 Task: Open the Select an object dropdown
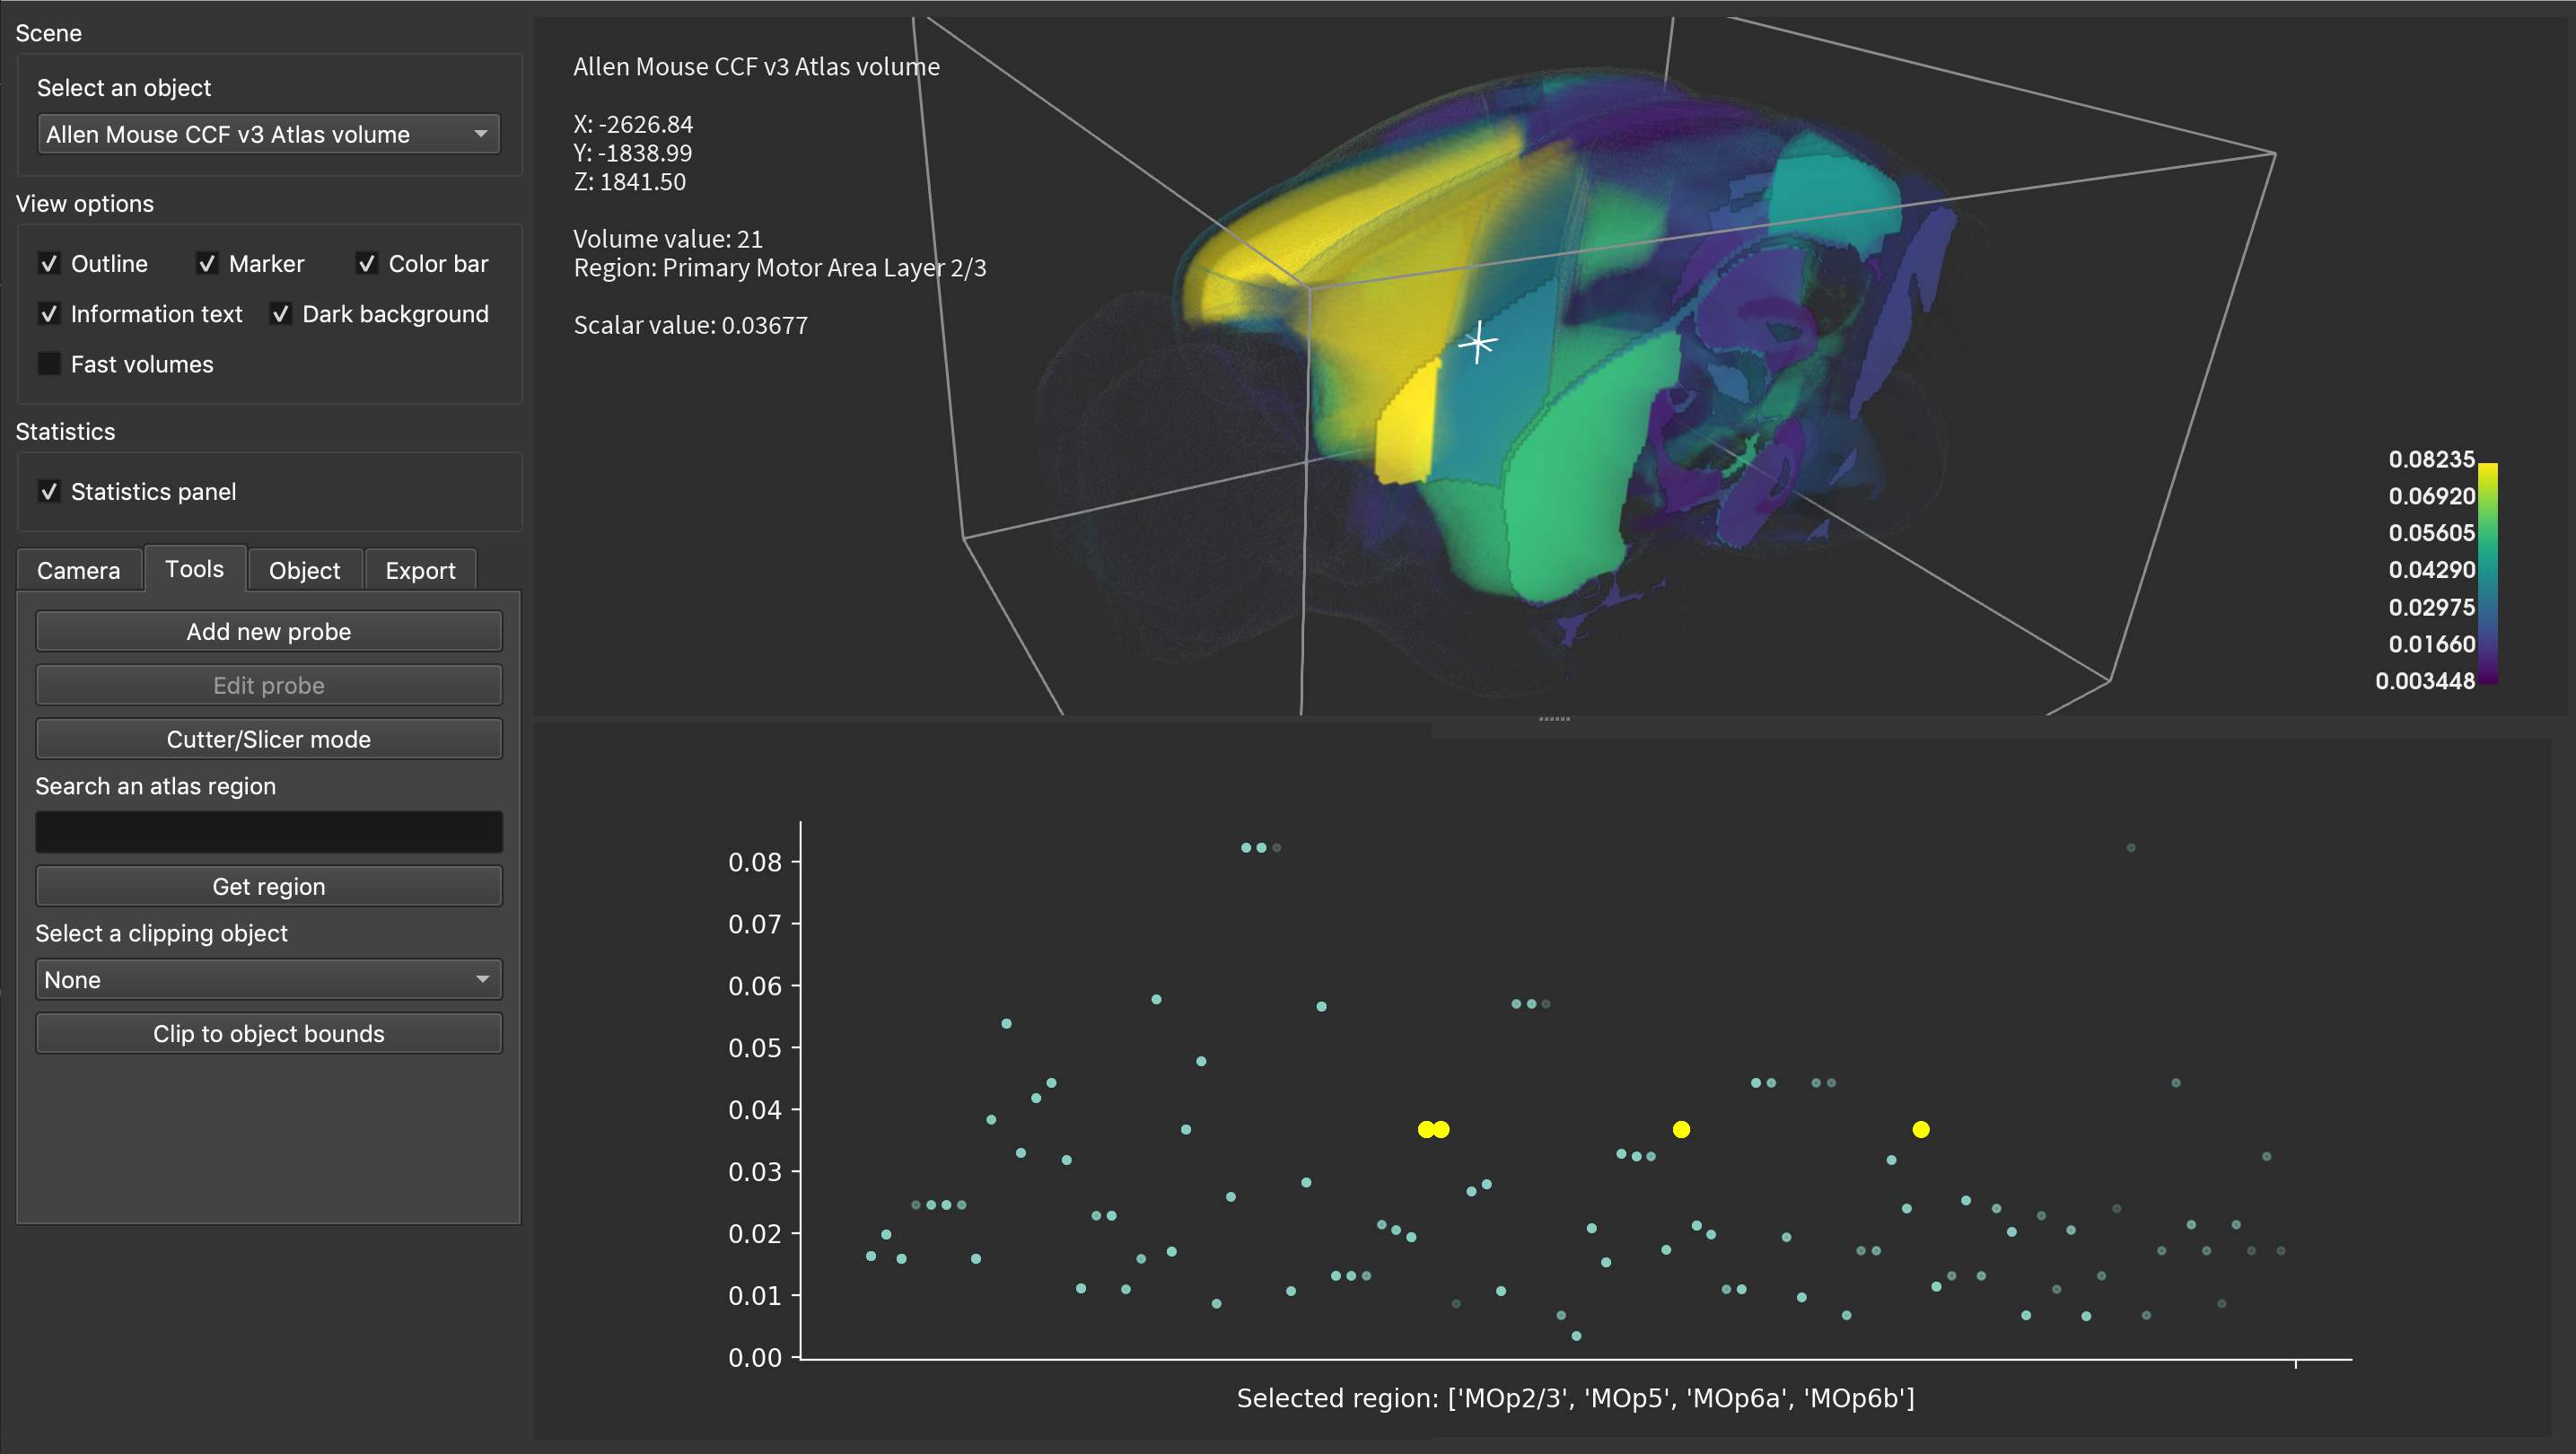268,134
